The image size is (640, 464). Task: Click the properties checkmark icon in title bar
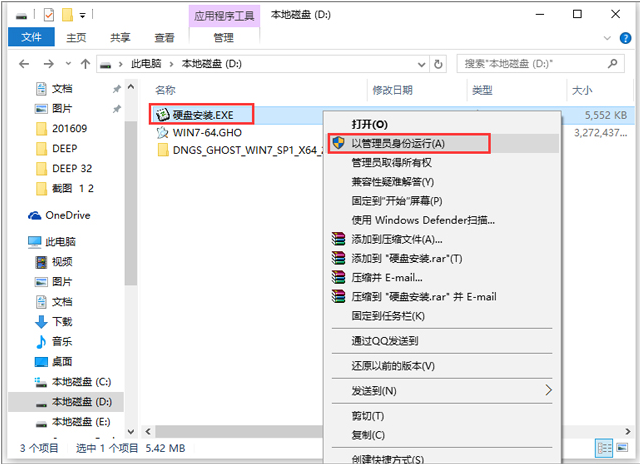(49, 15)
